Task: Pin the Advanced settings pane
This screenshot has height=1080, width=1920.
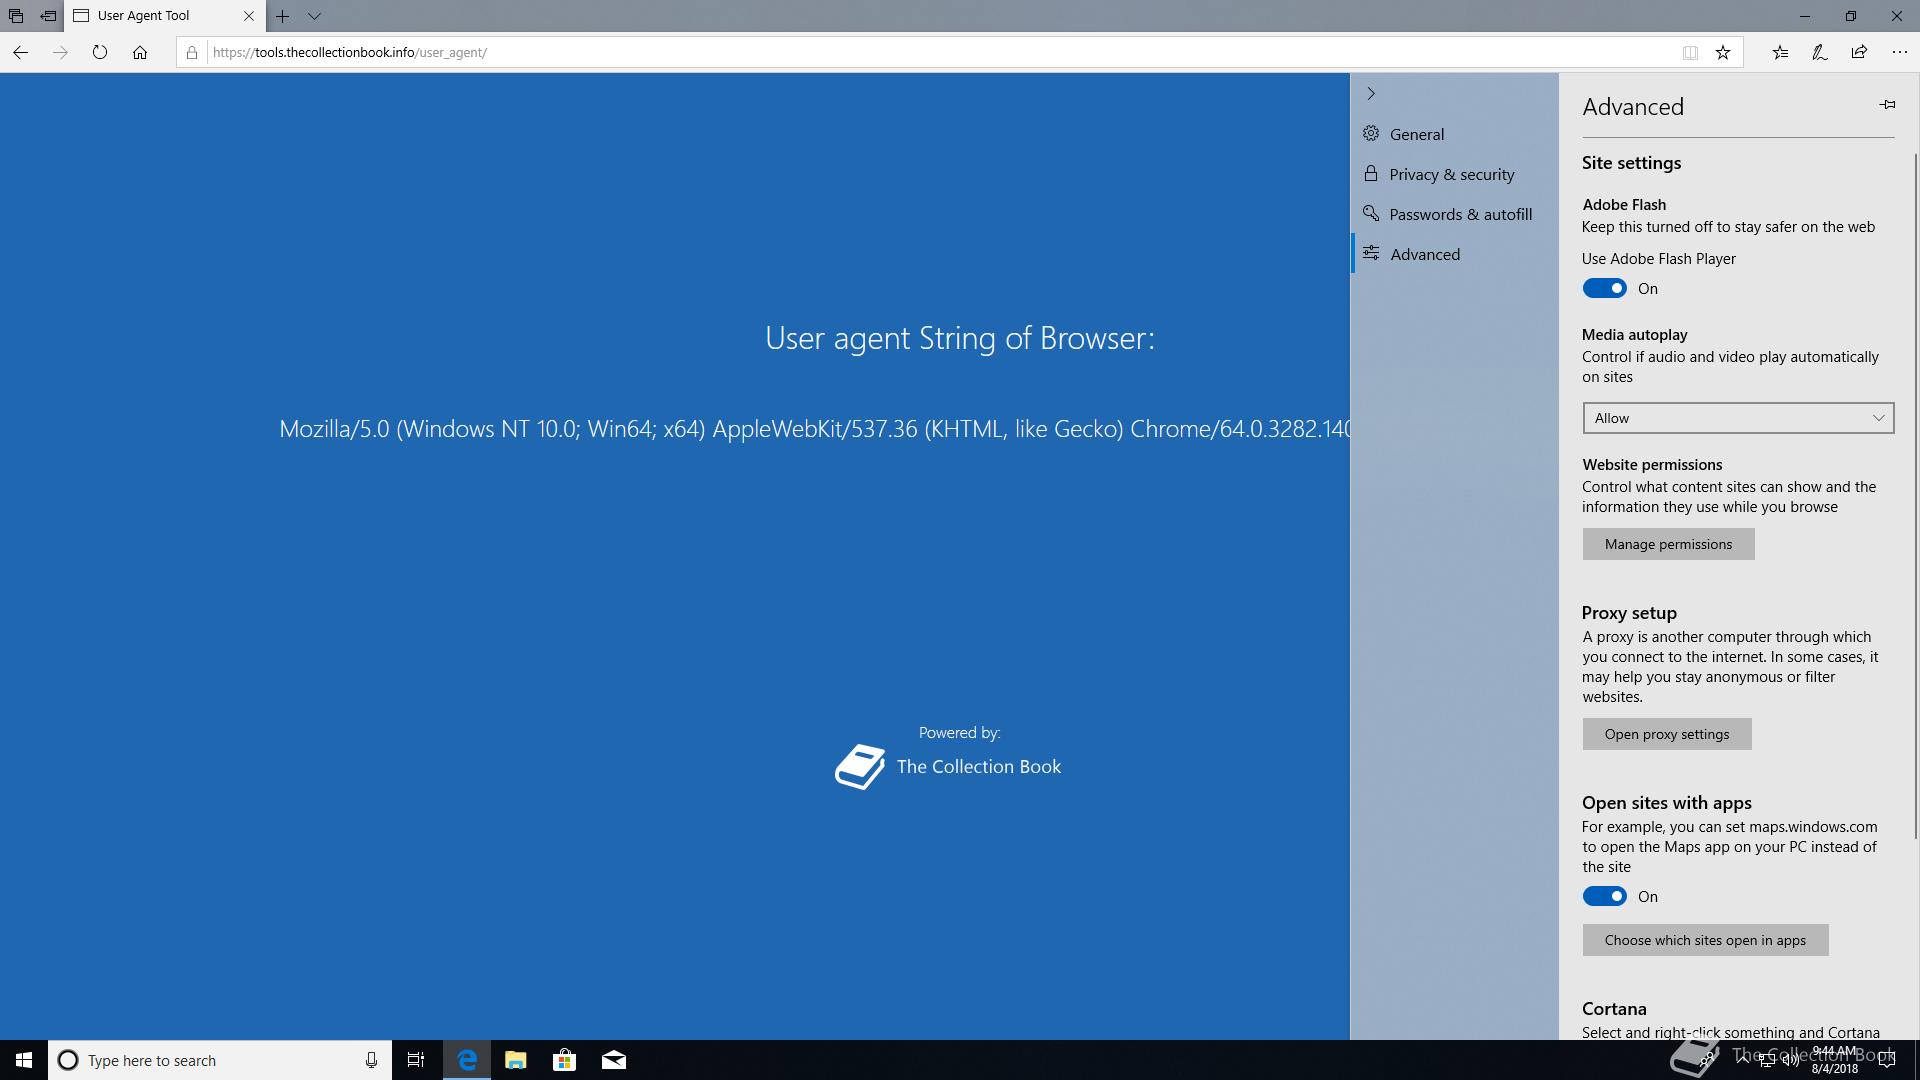Action: pyautogui.click(x=1887, y=104)
